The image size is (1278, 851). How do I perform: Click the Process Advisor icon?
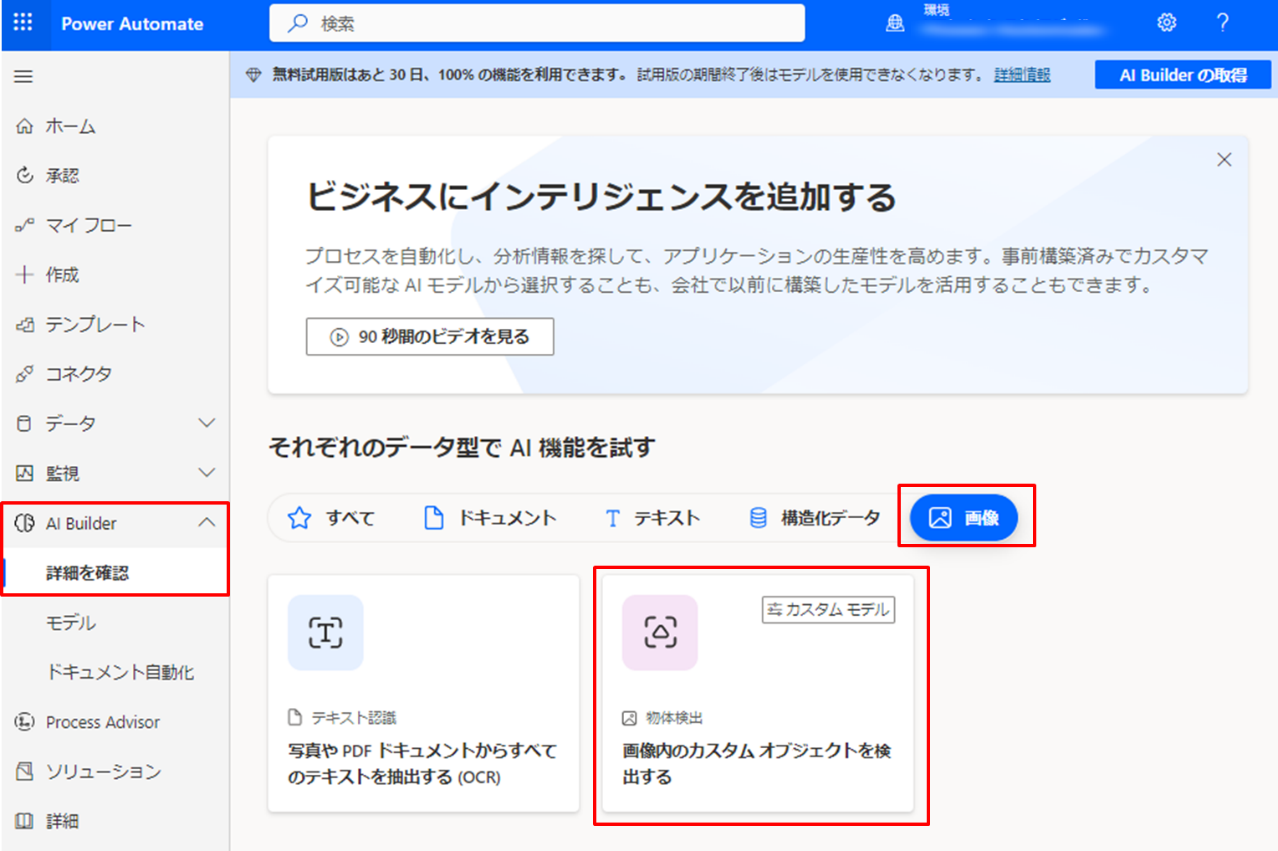(x=25, y=722)
